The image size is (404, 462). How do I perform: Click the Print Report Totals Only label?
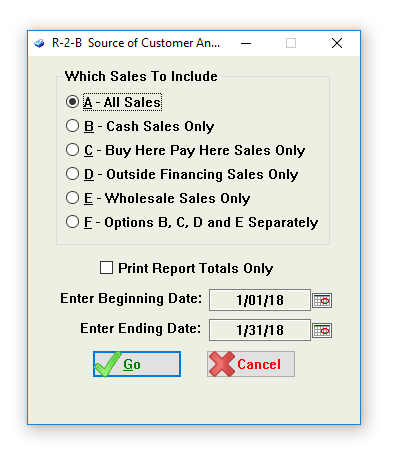tap(196, 268)
